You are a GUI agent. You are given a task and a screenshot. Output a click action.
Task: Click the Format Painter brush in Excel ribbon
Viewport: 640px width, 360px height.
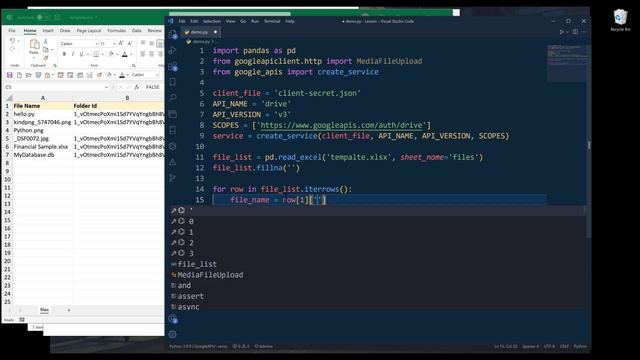pyautogui.click(x=46, y=58)
